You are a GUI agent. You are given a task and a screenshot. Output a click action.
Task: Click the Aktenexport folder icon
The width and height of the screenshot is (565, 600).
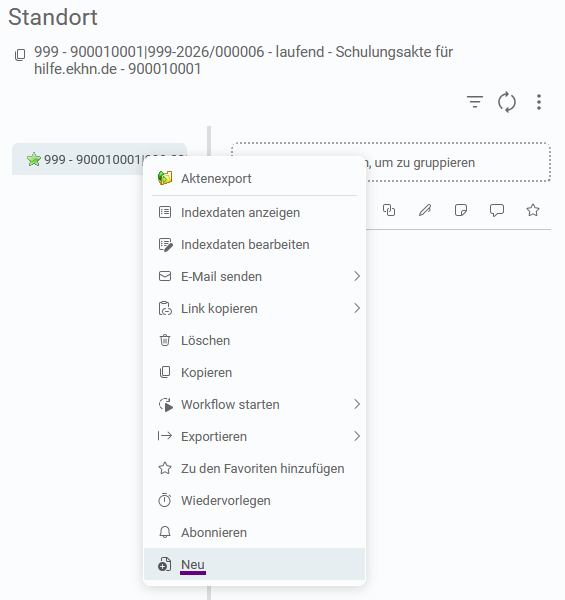(165, 178)
